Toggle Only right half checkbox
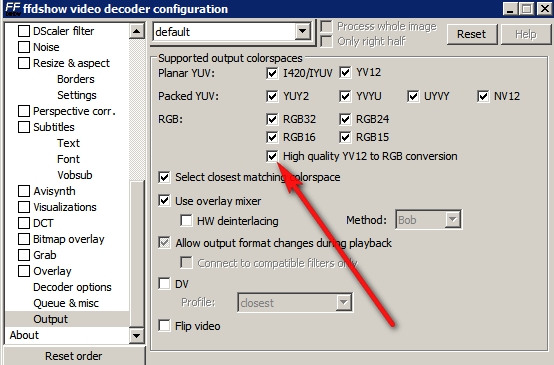The image size is (554, 365). coord(326,41)
